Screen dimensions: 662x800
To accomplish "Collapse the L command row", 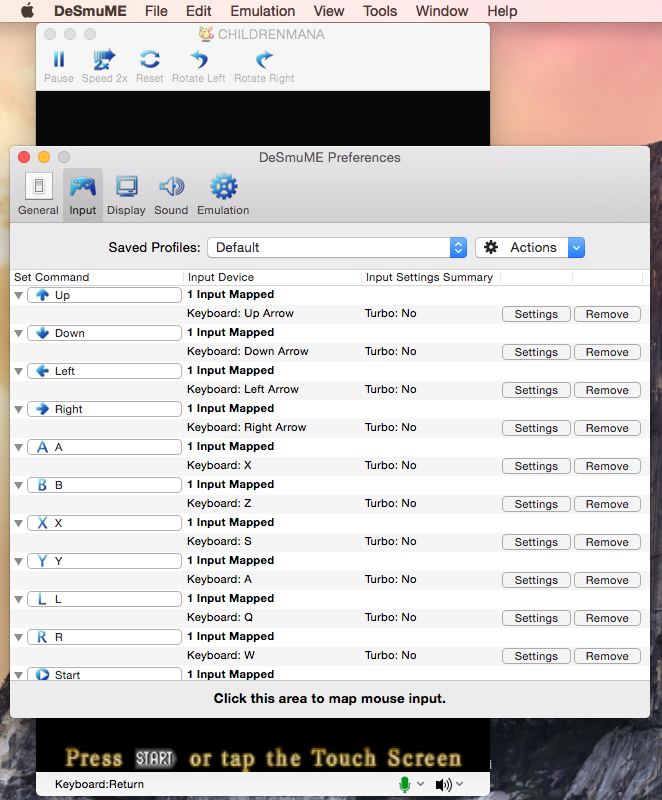I will click(x=18, y=599).
